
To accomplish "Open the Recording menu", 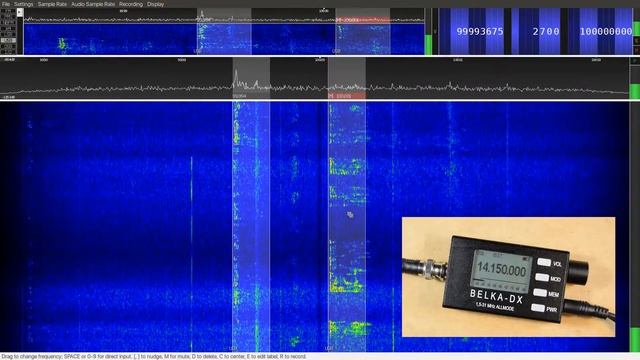I will (131, 4).
